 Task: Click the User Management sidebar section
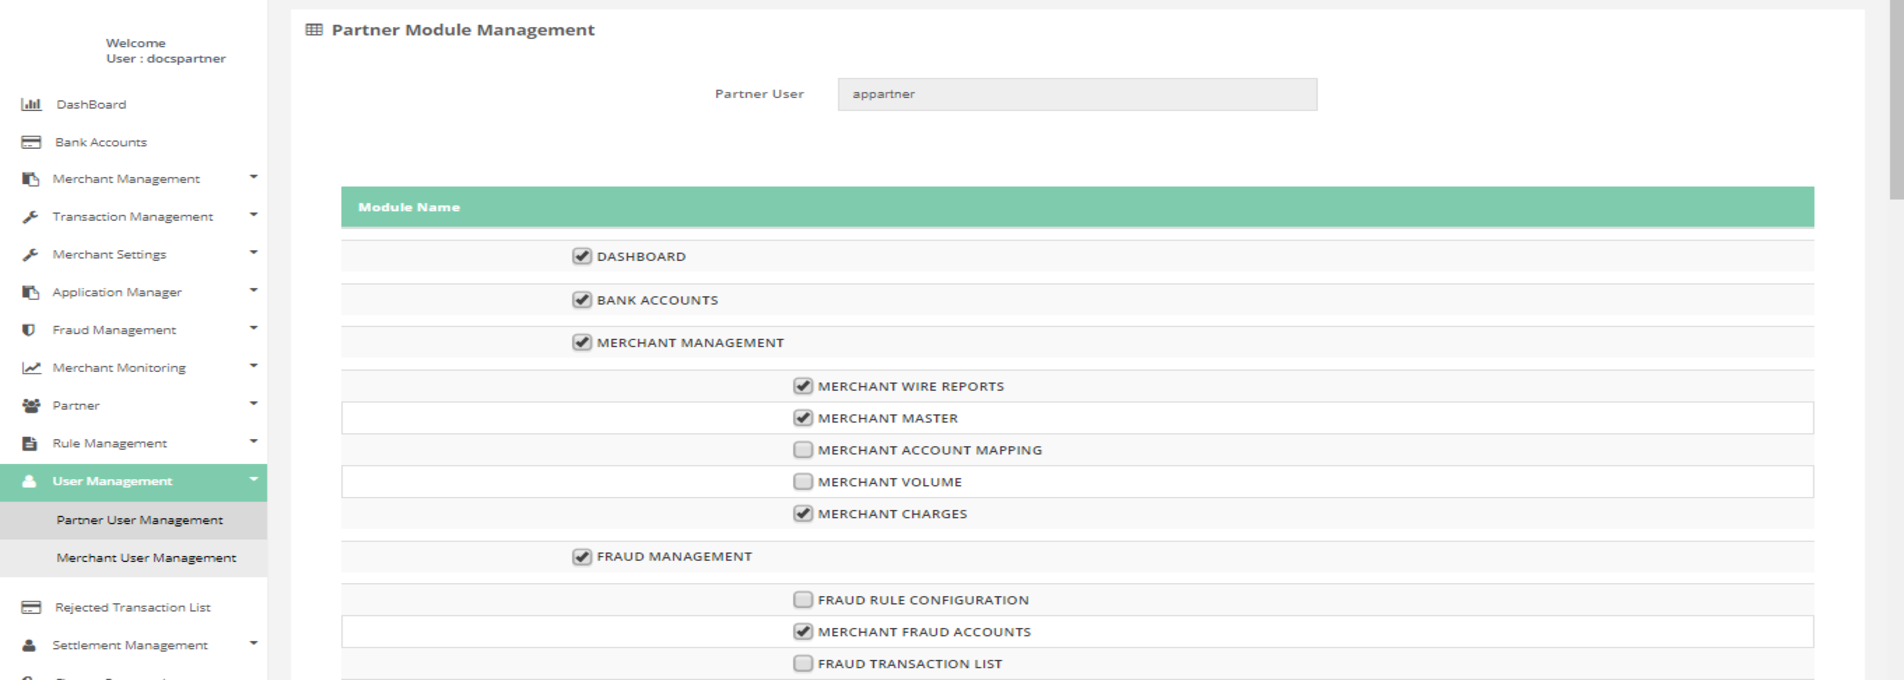[112, 481]
